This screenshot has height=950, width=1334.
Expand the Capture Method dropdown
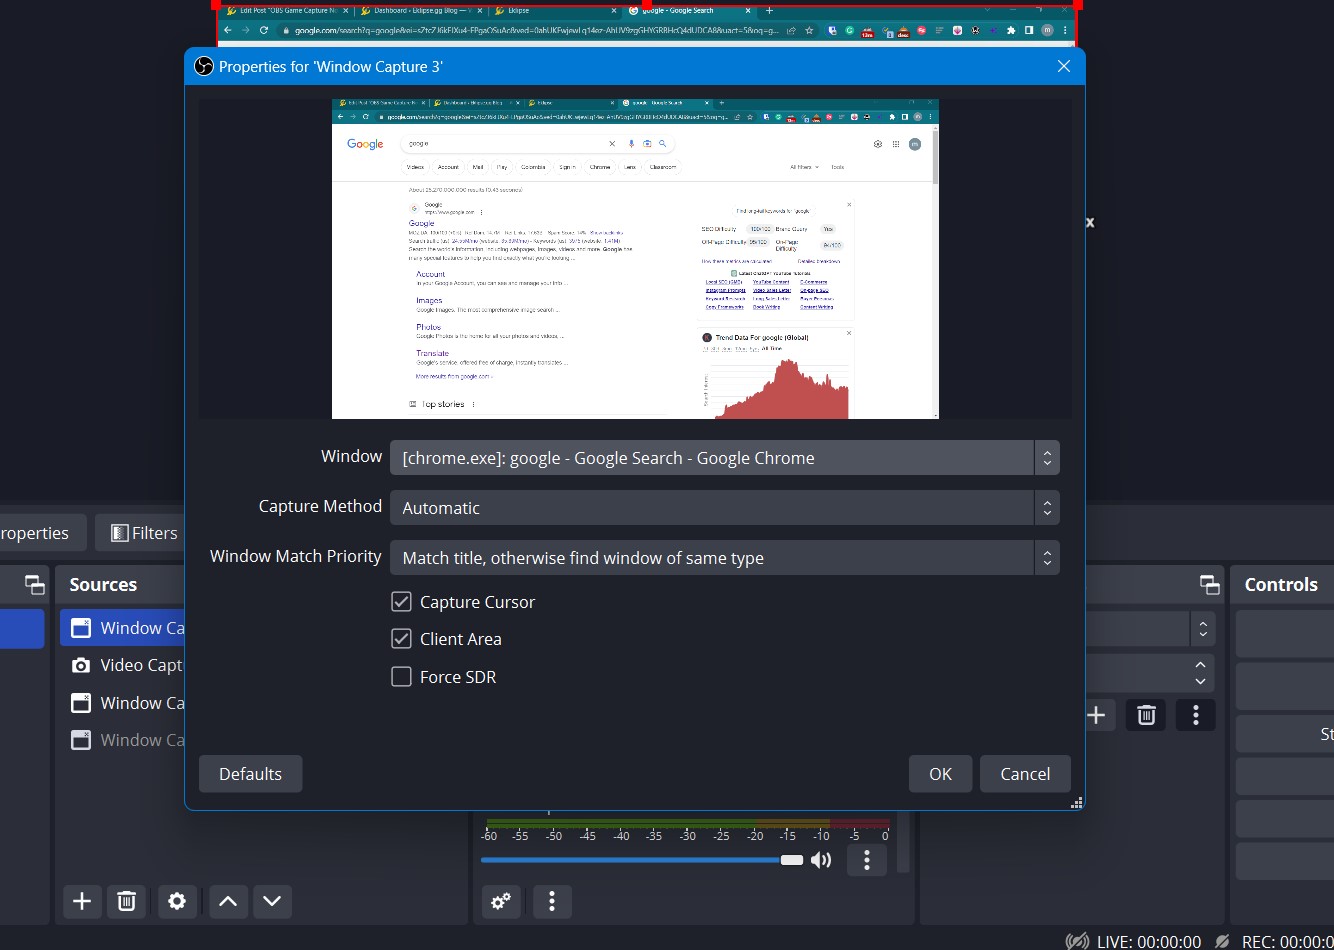coord(724,508)
